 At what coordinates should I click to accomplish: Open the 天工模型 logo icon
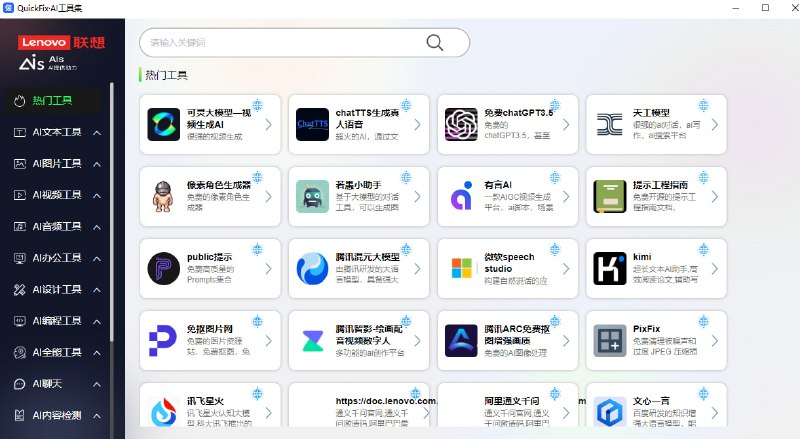tap(610, 125)
